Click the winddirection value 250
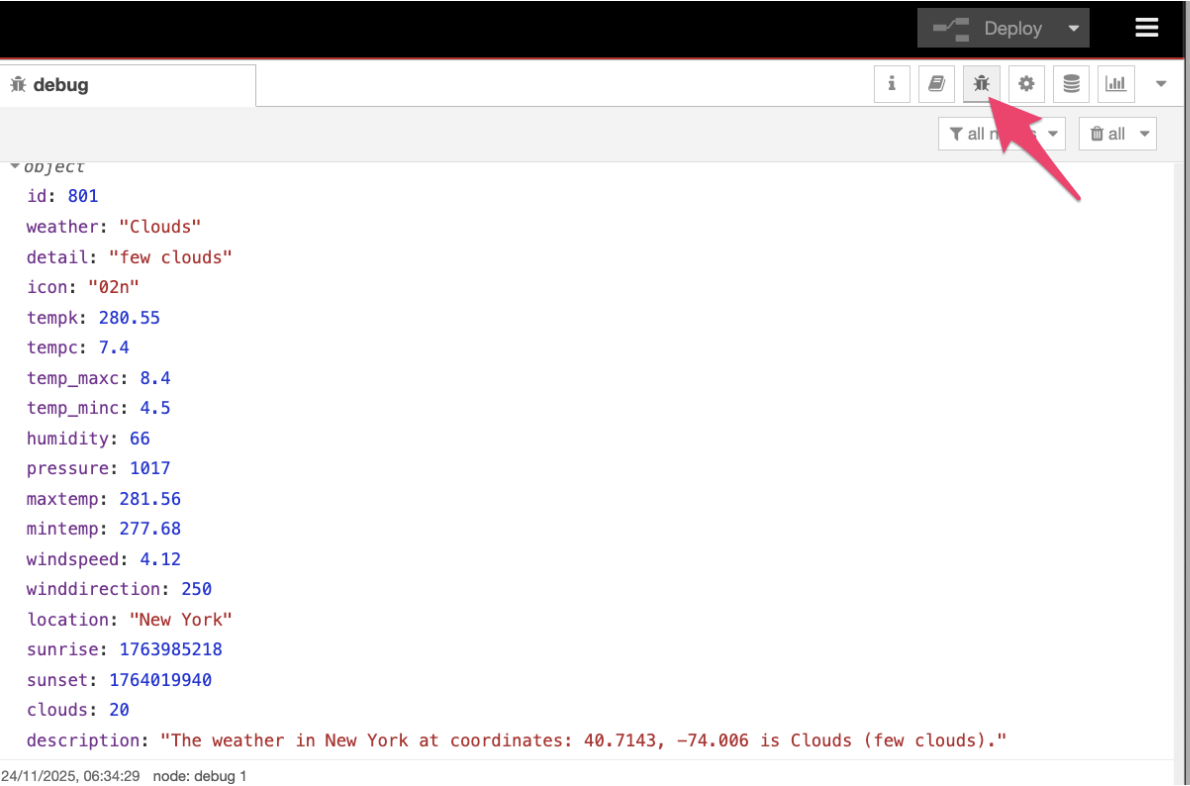Viewport: 1190px width, 786px height. (196, 589)
